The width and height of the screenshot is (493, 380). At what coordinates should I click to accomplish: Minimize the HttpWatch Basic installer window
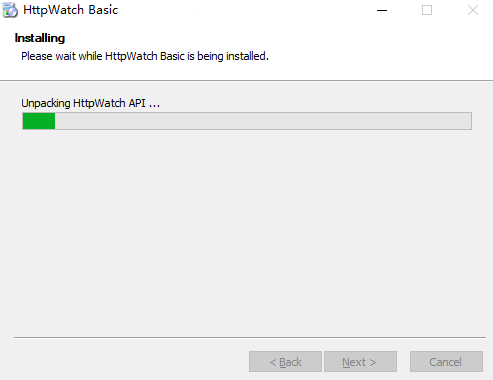click(x=382, y=10)
